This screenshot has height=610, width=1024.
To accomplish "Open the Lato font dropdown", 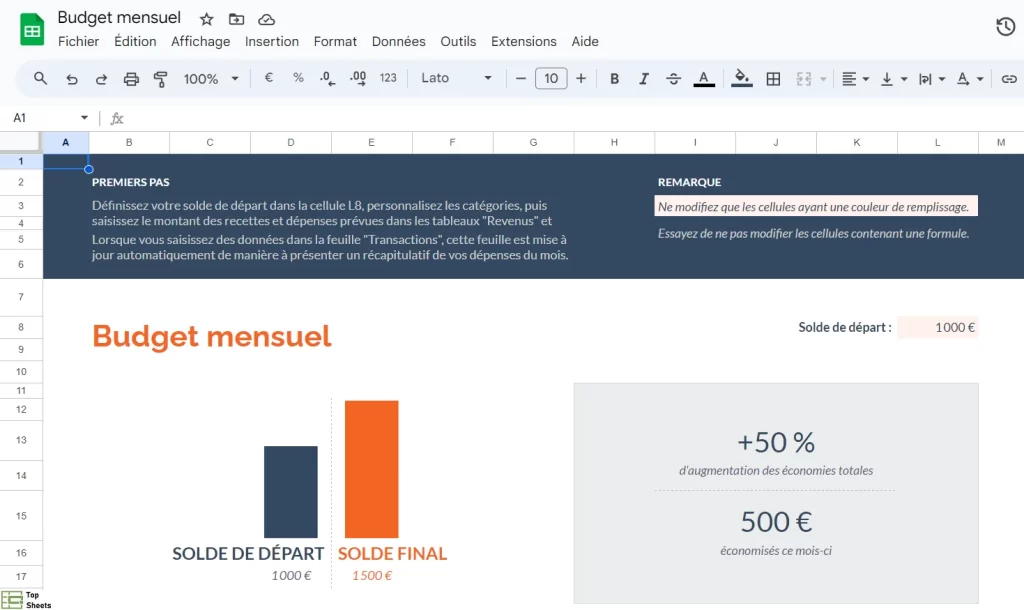I will [x=456, y=78].
